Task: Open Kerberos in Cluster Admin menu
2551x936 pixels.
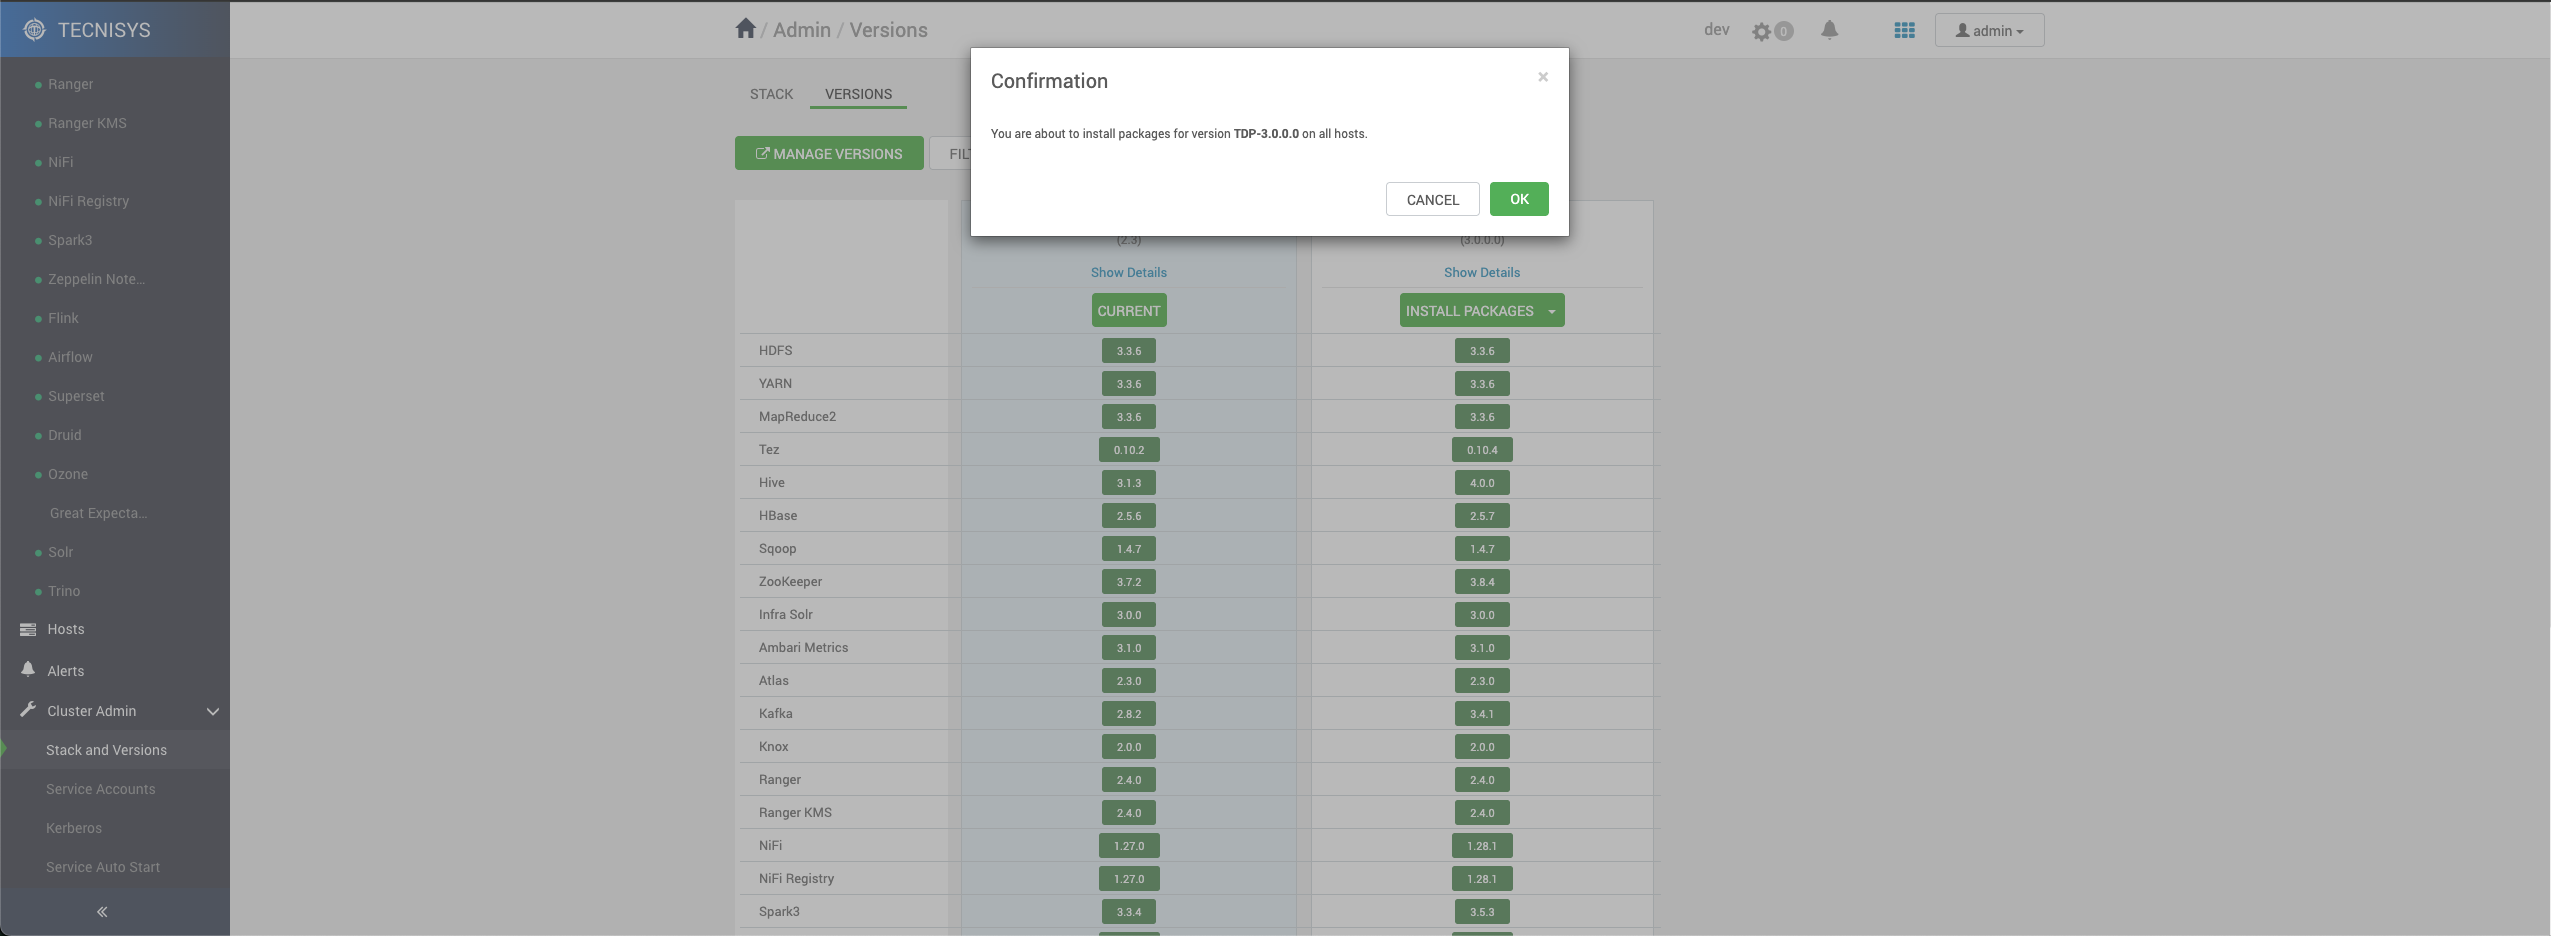Action: click(x=74, y=828)
